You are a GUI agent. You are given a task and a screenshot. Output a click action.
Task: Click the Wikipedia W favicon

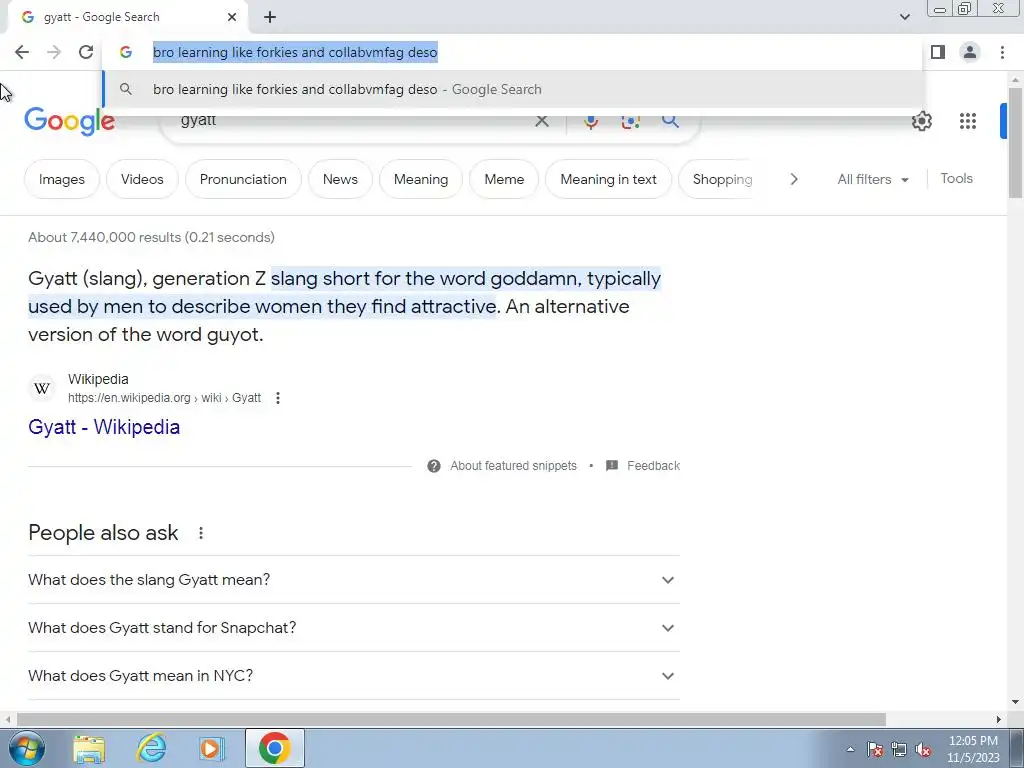coord(42,389)
